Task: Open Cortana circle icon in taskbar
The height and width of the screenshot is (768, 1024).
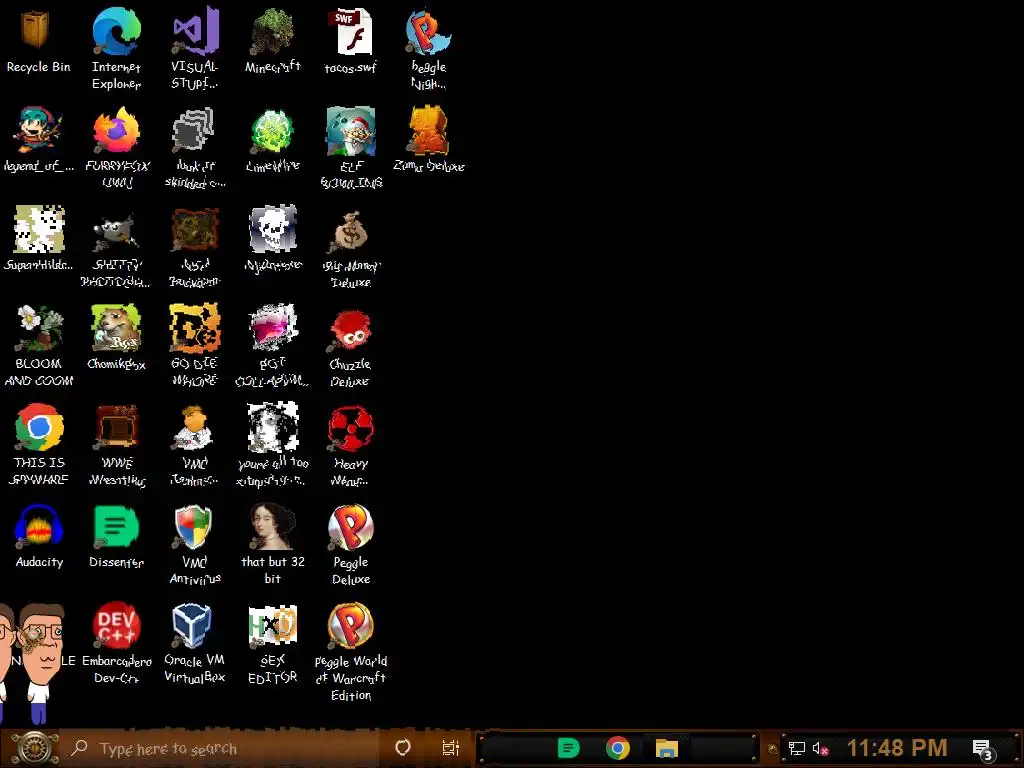Action: 403,748
